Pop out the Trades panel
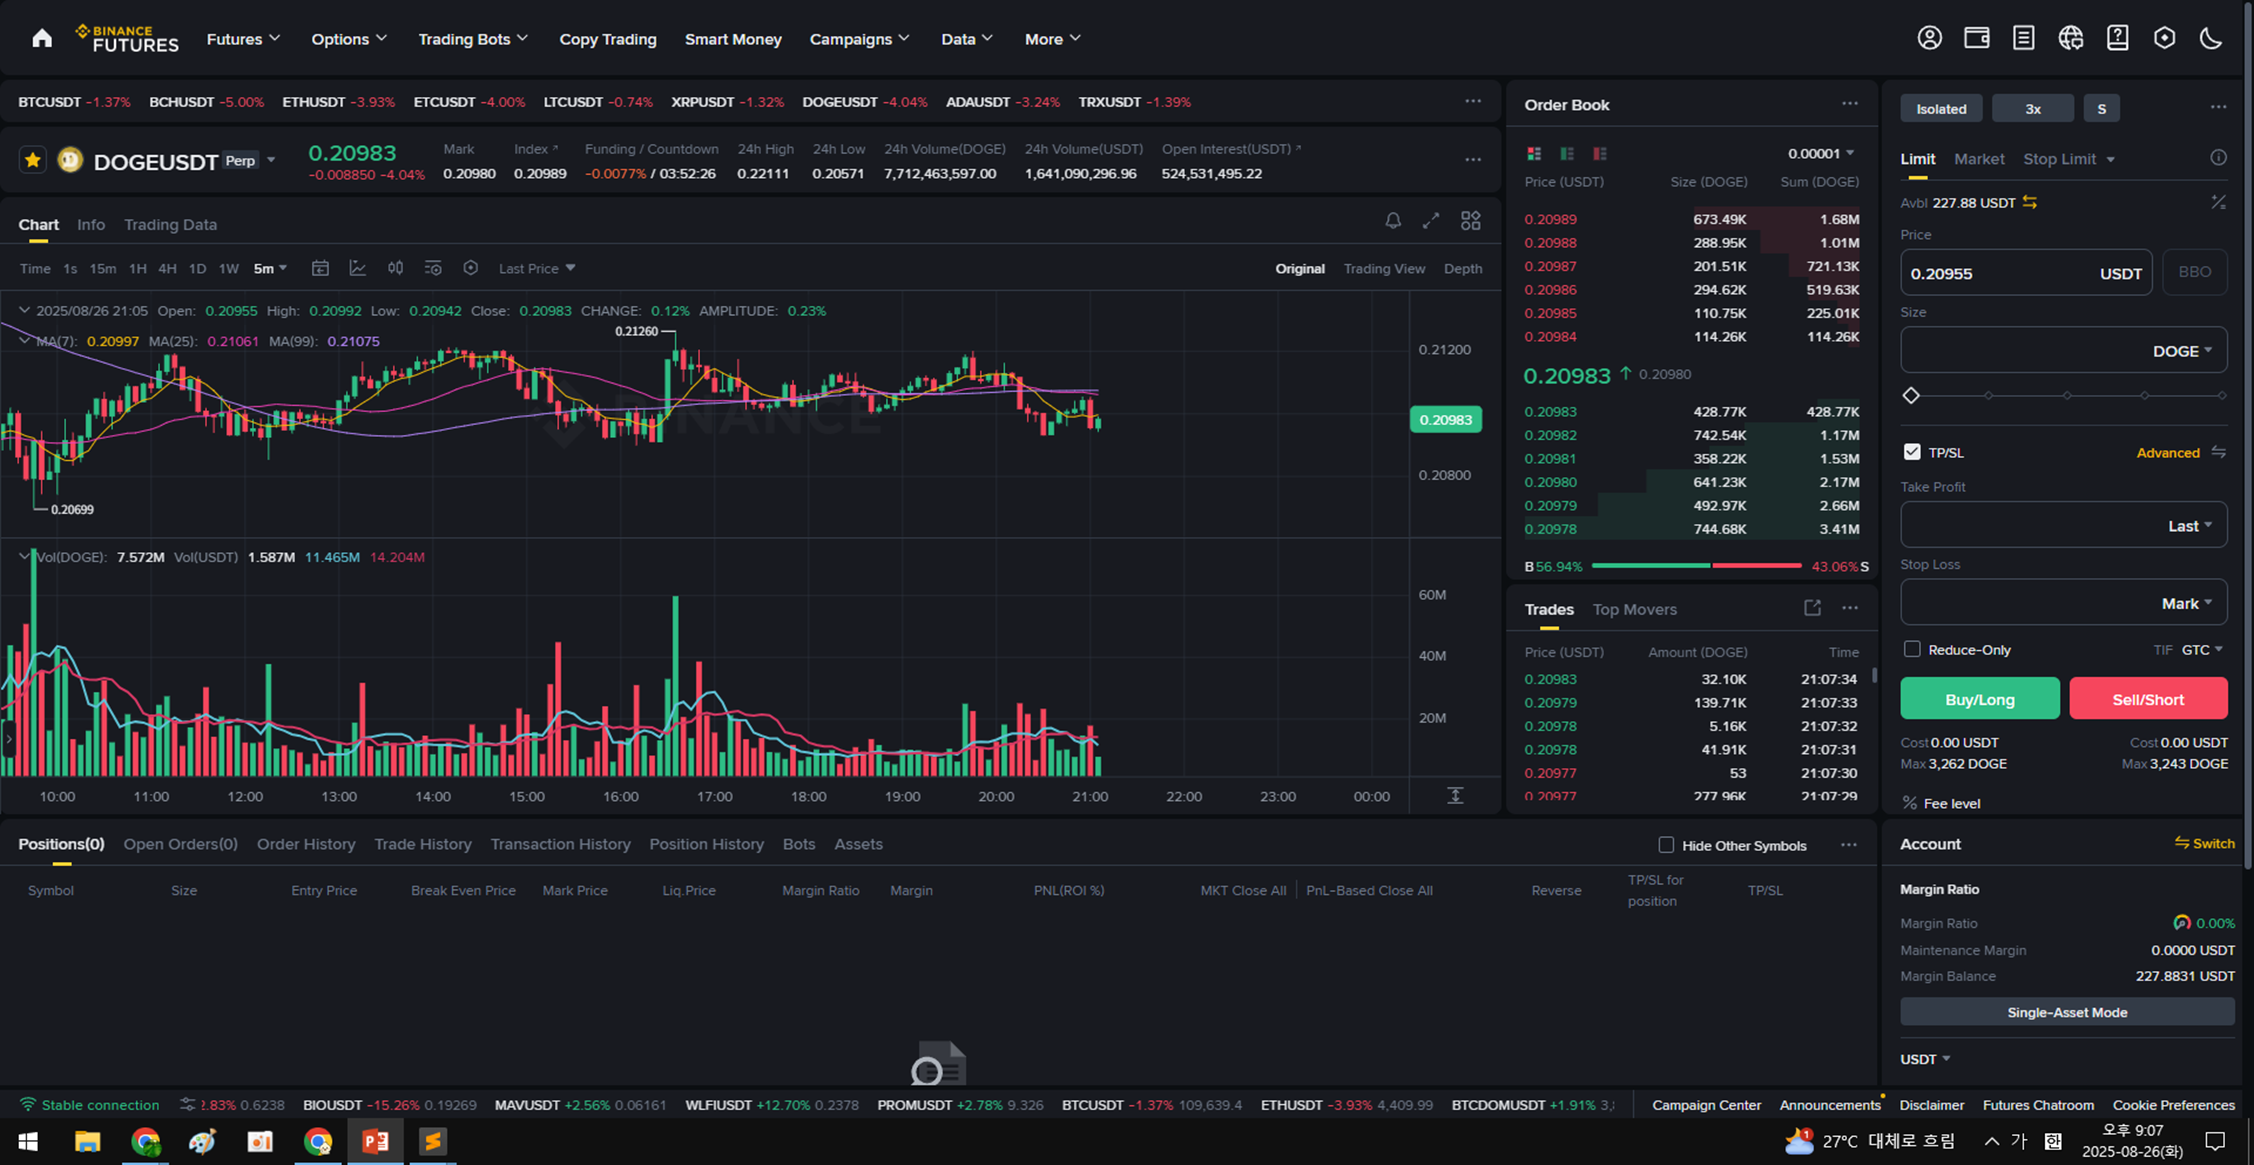This screenshot has width=2254, height=1165. [x=1812, y=608]
